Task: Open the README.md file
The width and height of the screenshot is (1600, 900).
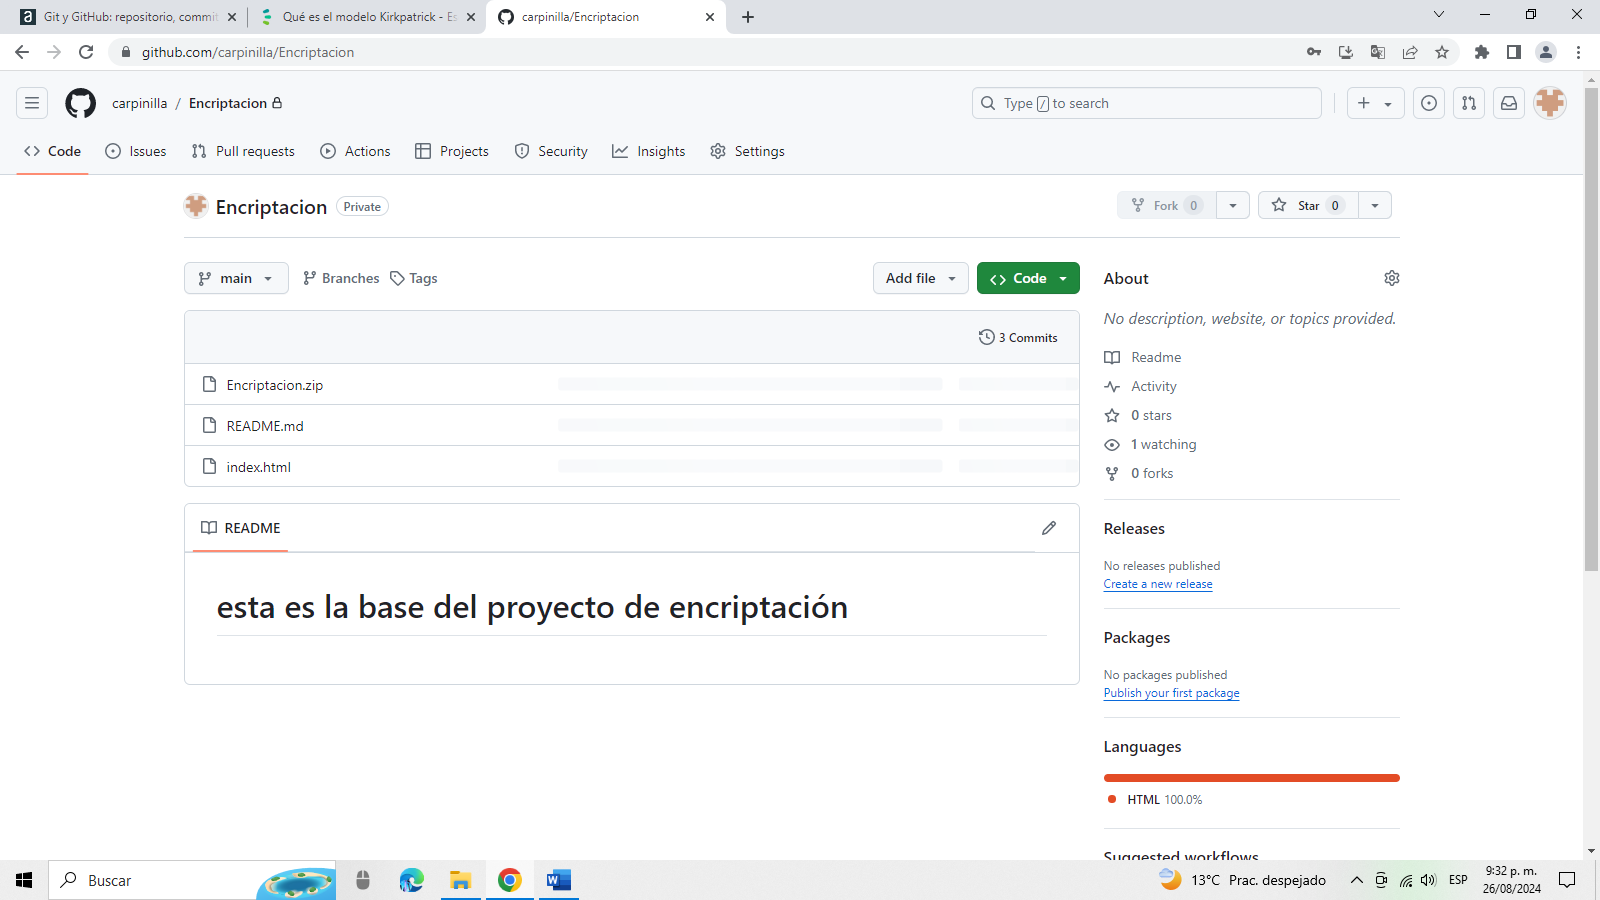Action: click(x=265, y=426)
